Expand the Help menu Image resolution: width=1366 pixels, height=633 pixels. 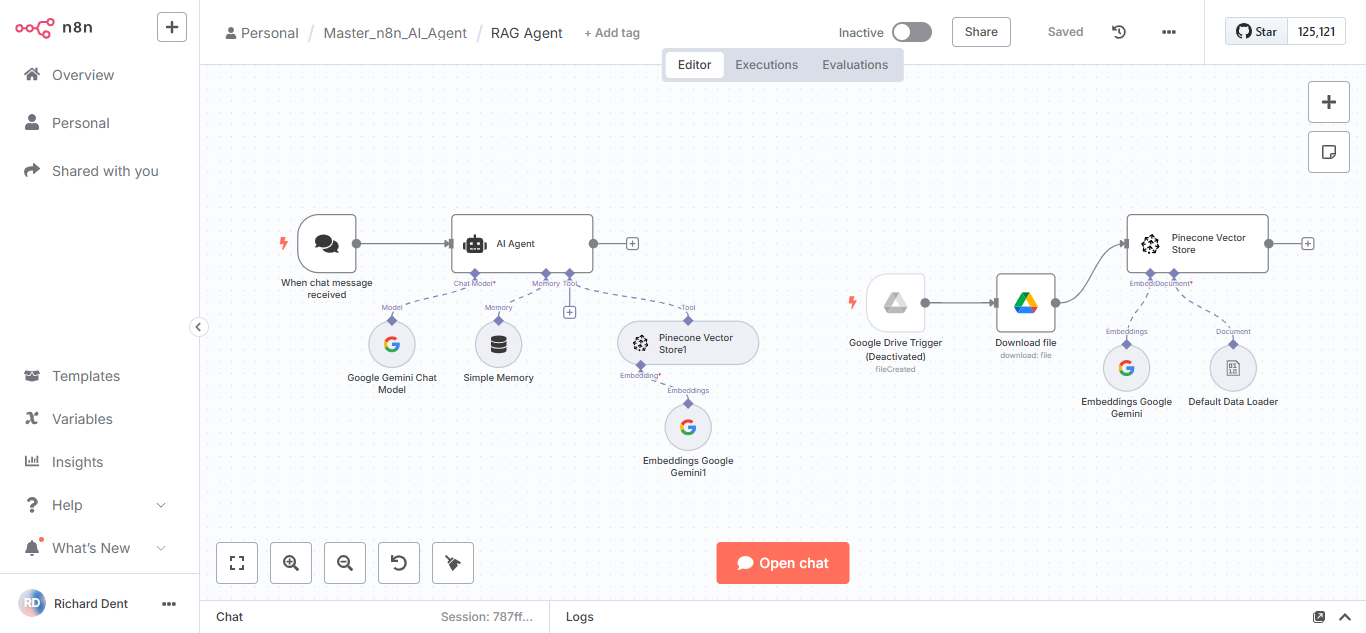tap(95, 505)
